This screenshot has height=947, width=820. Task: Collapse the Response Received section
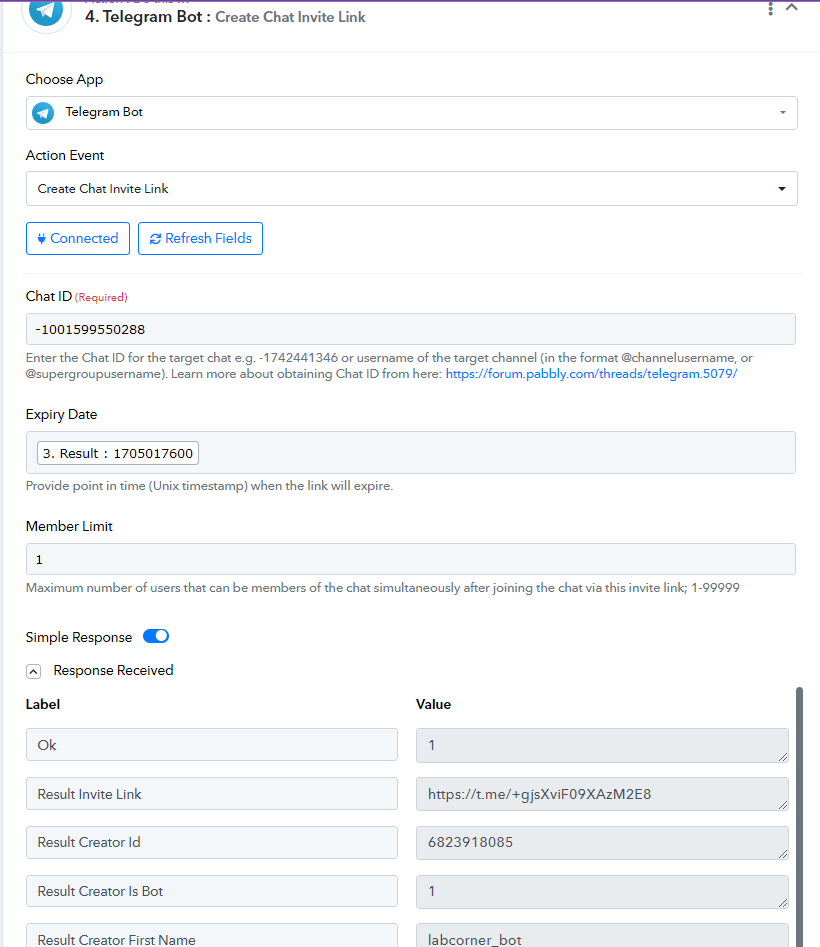(34, 672)
